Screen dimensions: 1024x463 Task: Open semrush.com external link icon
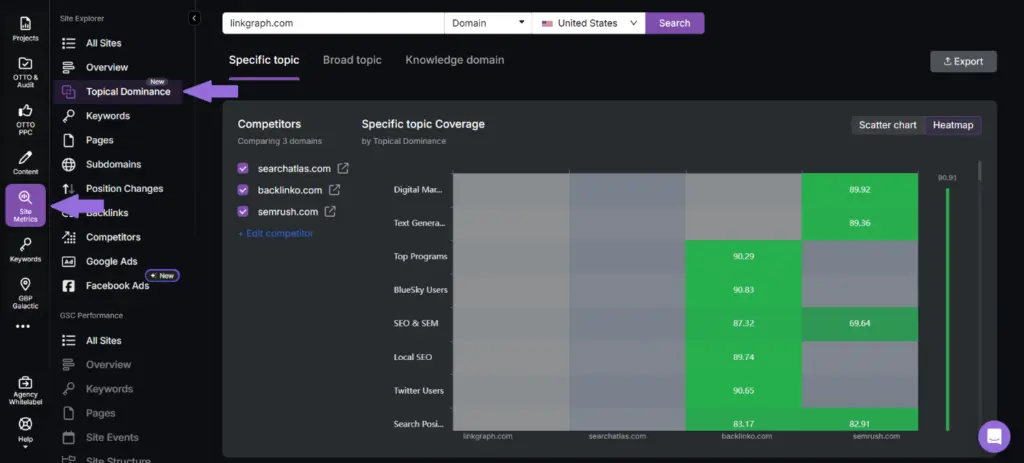pyautogui.click(x=330, y=212)
